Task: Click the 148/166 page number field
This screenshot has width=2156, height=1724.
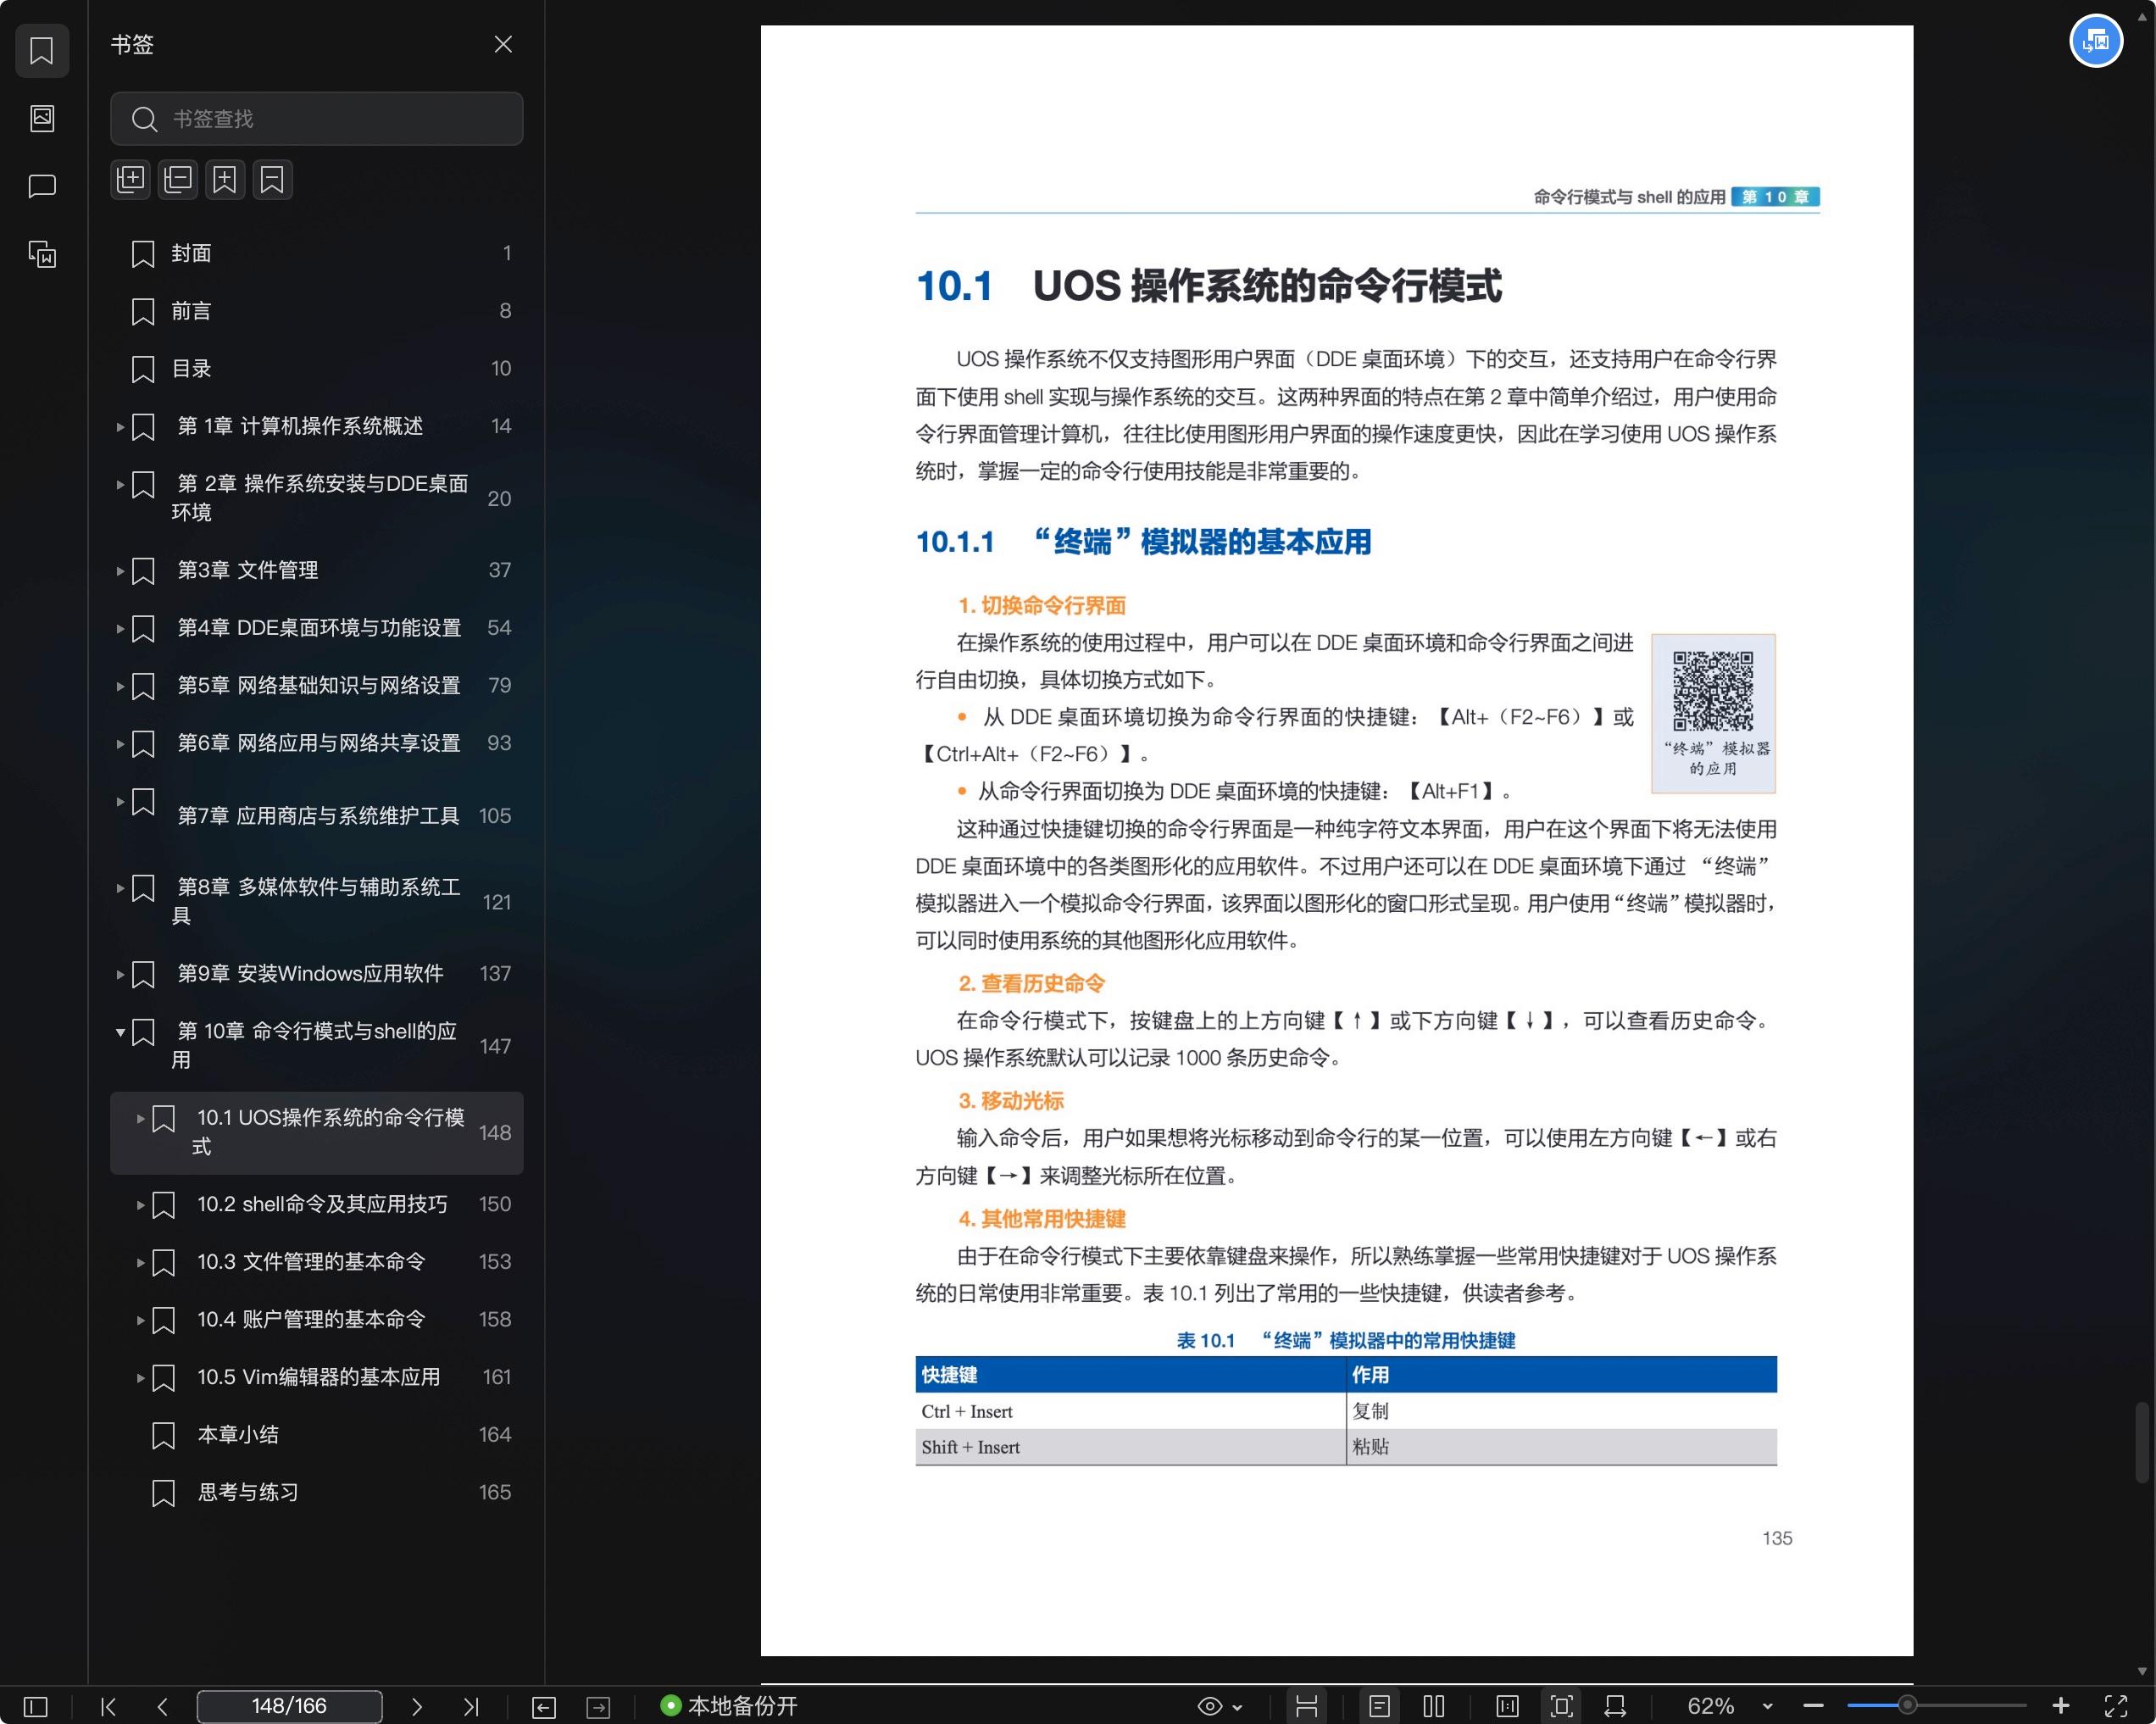Action: pos(289,1706)
